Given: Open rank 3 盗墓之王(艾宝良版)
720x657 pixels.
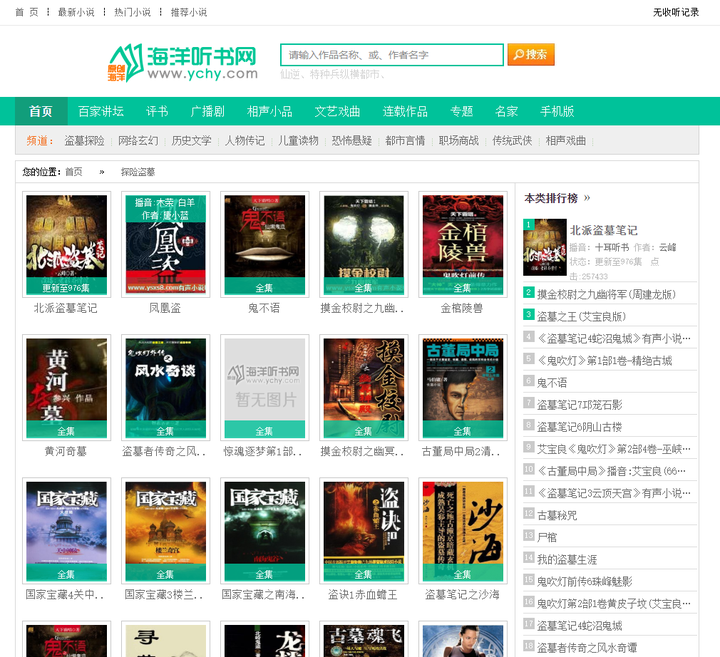Looking at the screenshot, I should [x=581, y=316].
